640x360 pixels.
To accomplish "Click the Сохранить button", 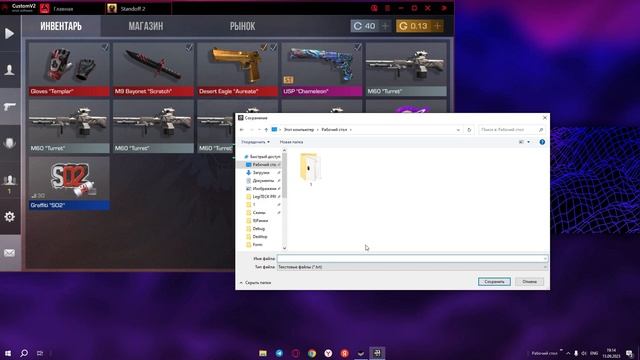I will [494, 282].
